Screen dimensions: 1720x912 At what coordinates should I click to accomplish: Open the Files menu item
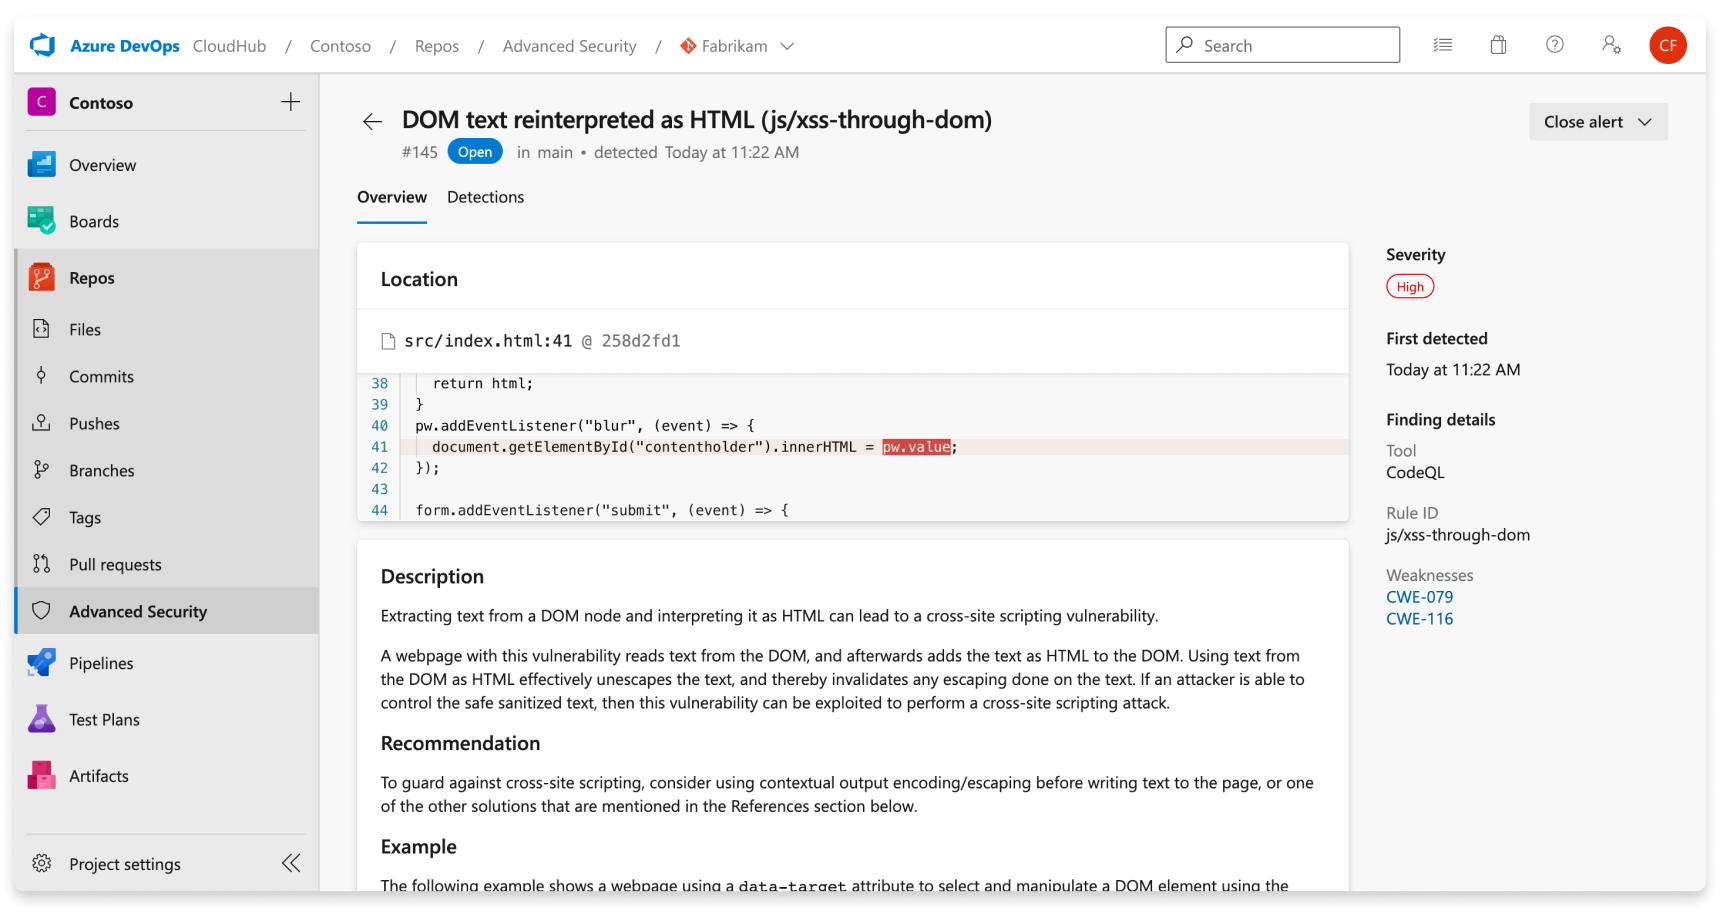click(167, 329)
